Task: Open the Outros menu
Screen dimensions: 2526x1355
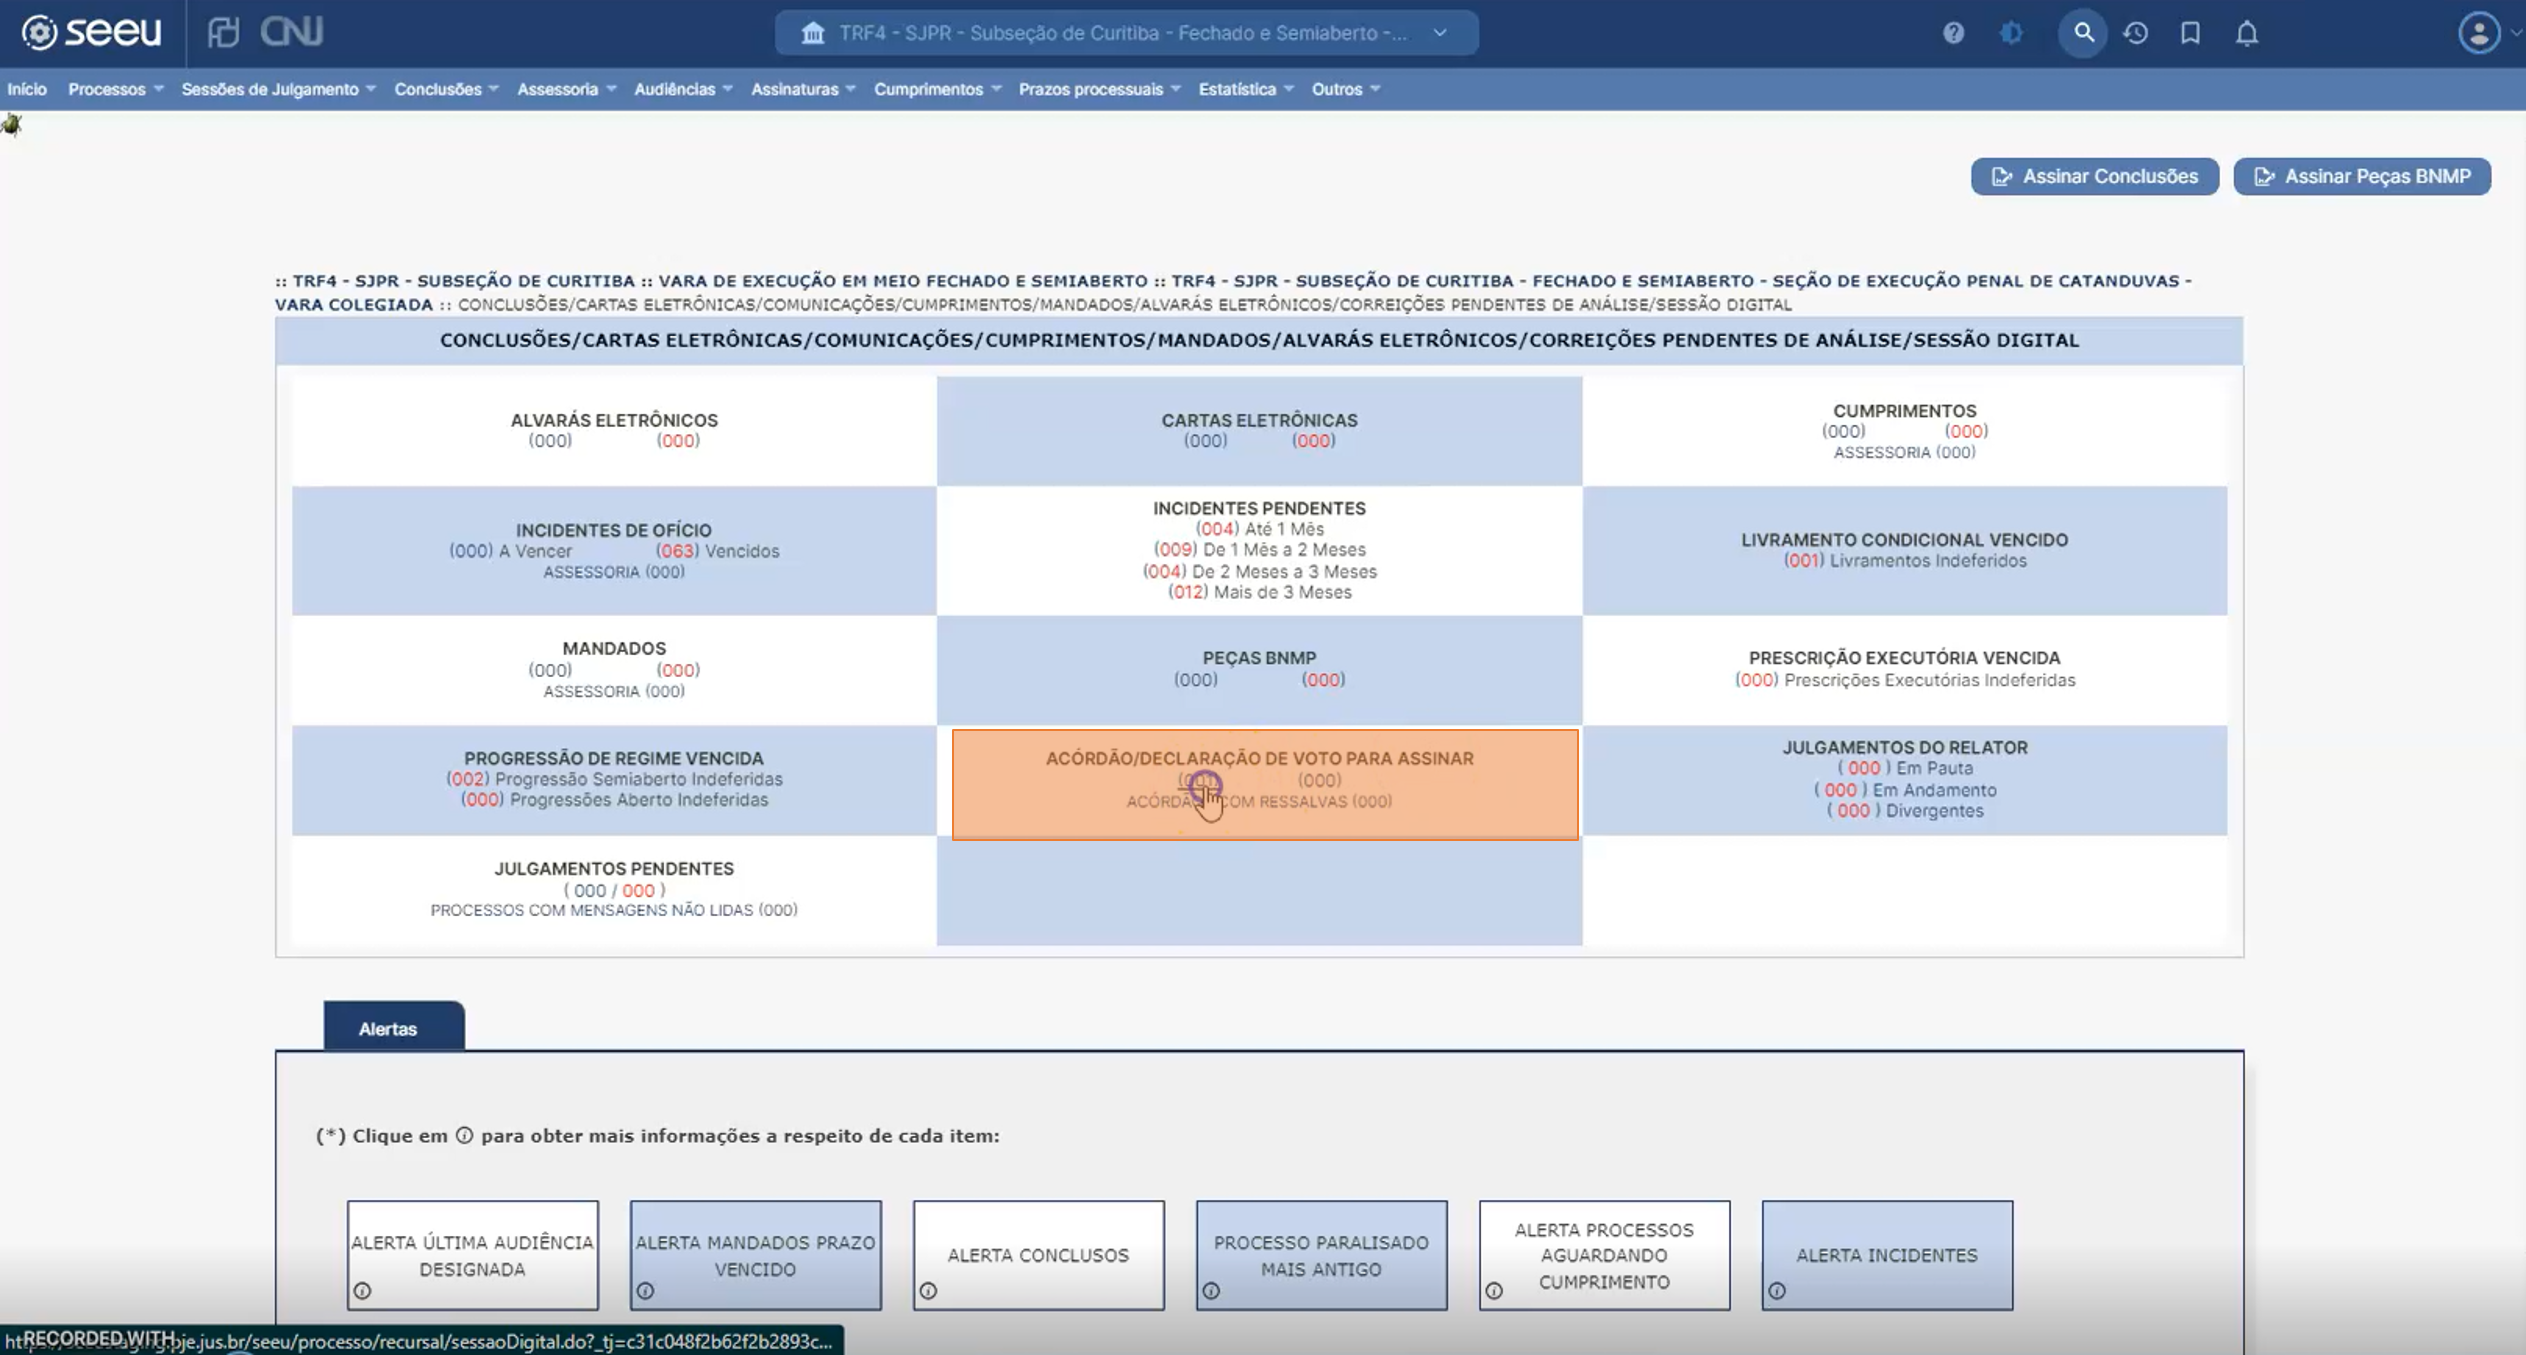Action: [1346, 89]
